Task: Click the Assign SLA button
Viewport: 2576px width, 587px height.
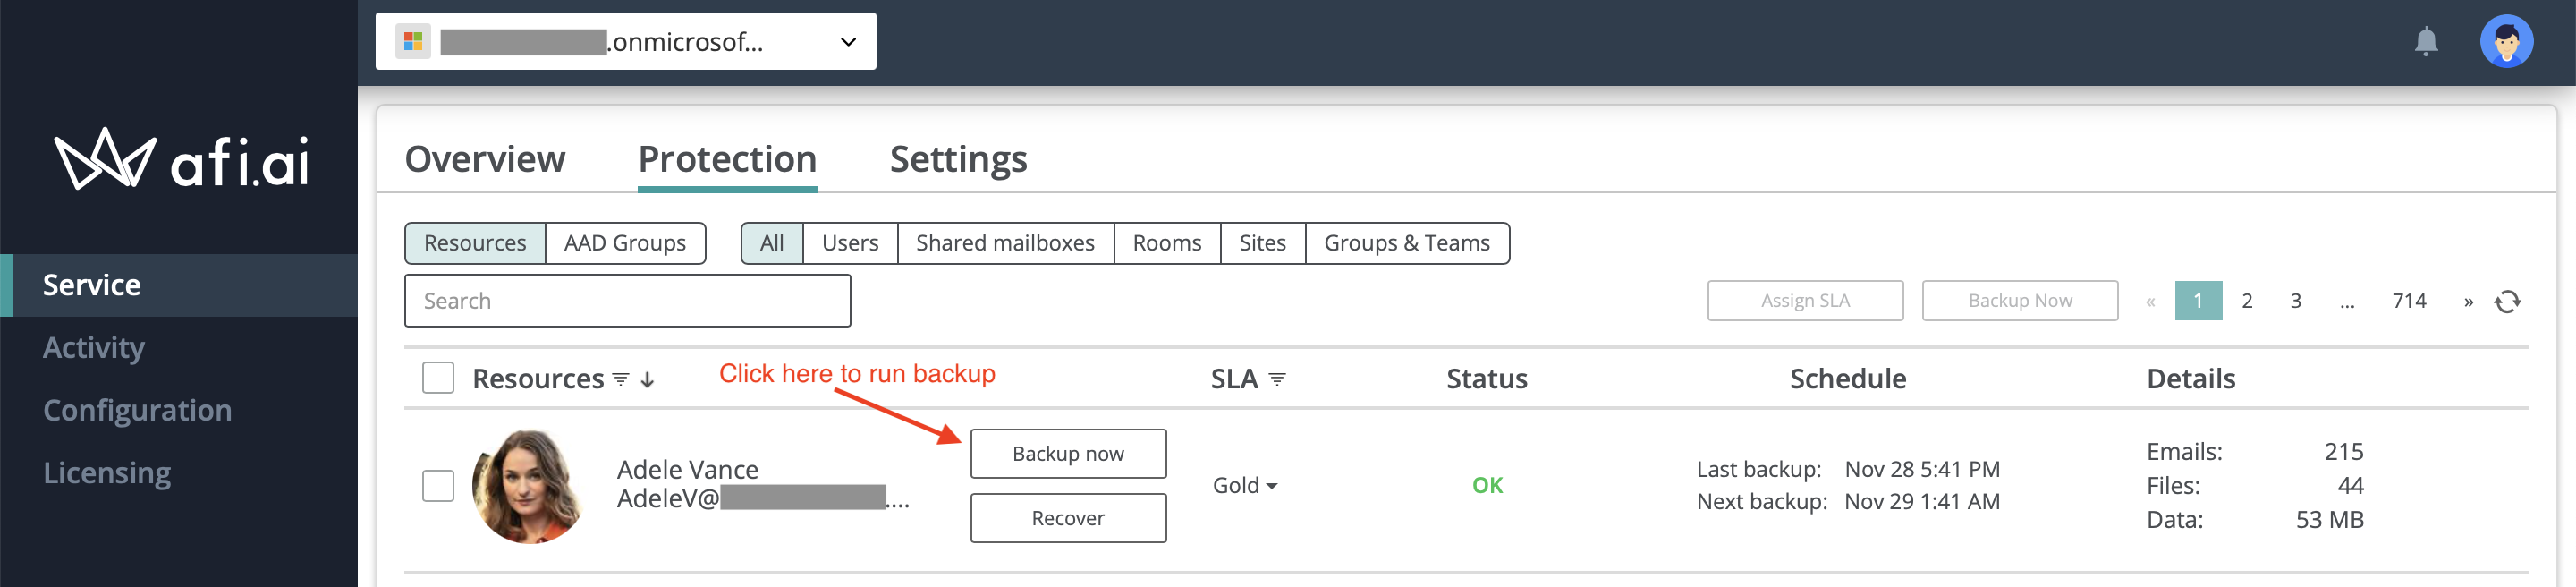Action: [x=1805, y=301]
